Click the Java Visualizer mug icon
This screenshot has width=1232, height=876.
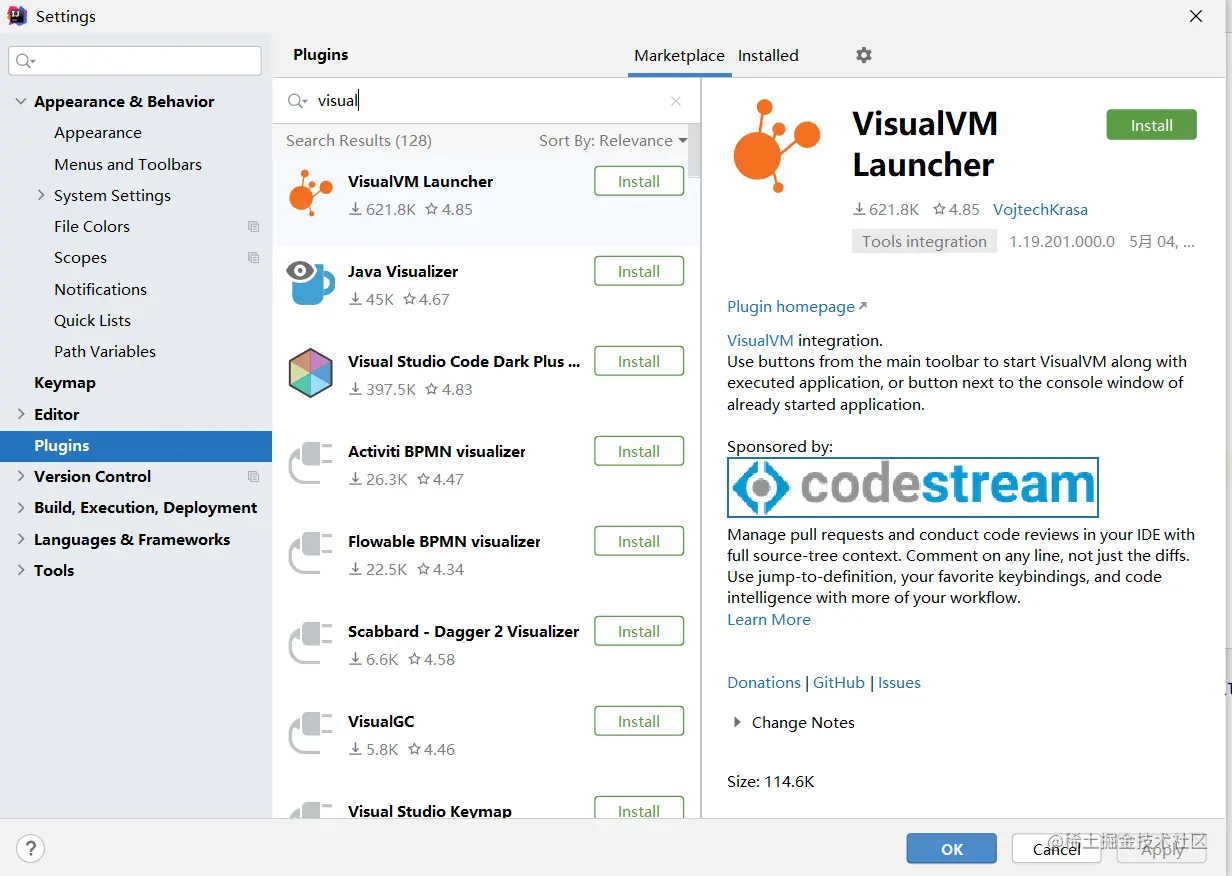click(x=310, y=283)
